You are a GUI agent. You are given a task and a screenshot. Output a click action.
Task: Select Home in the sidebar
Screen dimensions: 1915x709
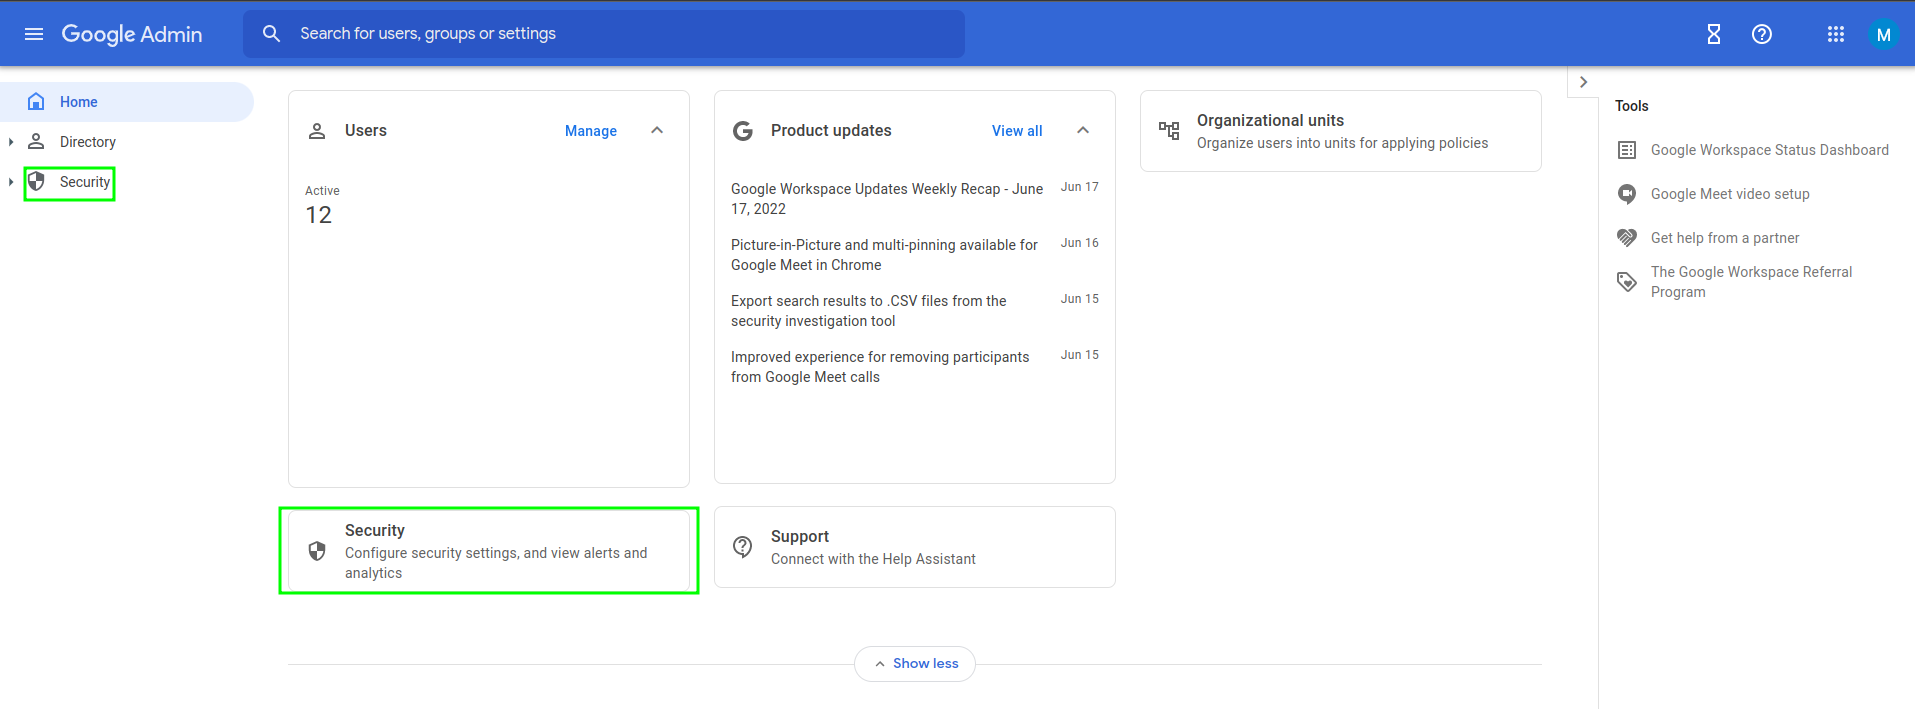click(x=78, y=102)
